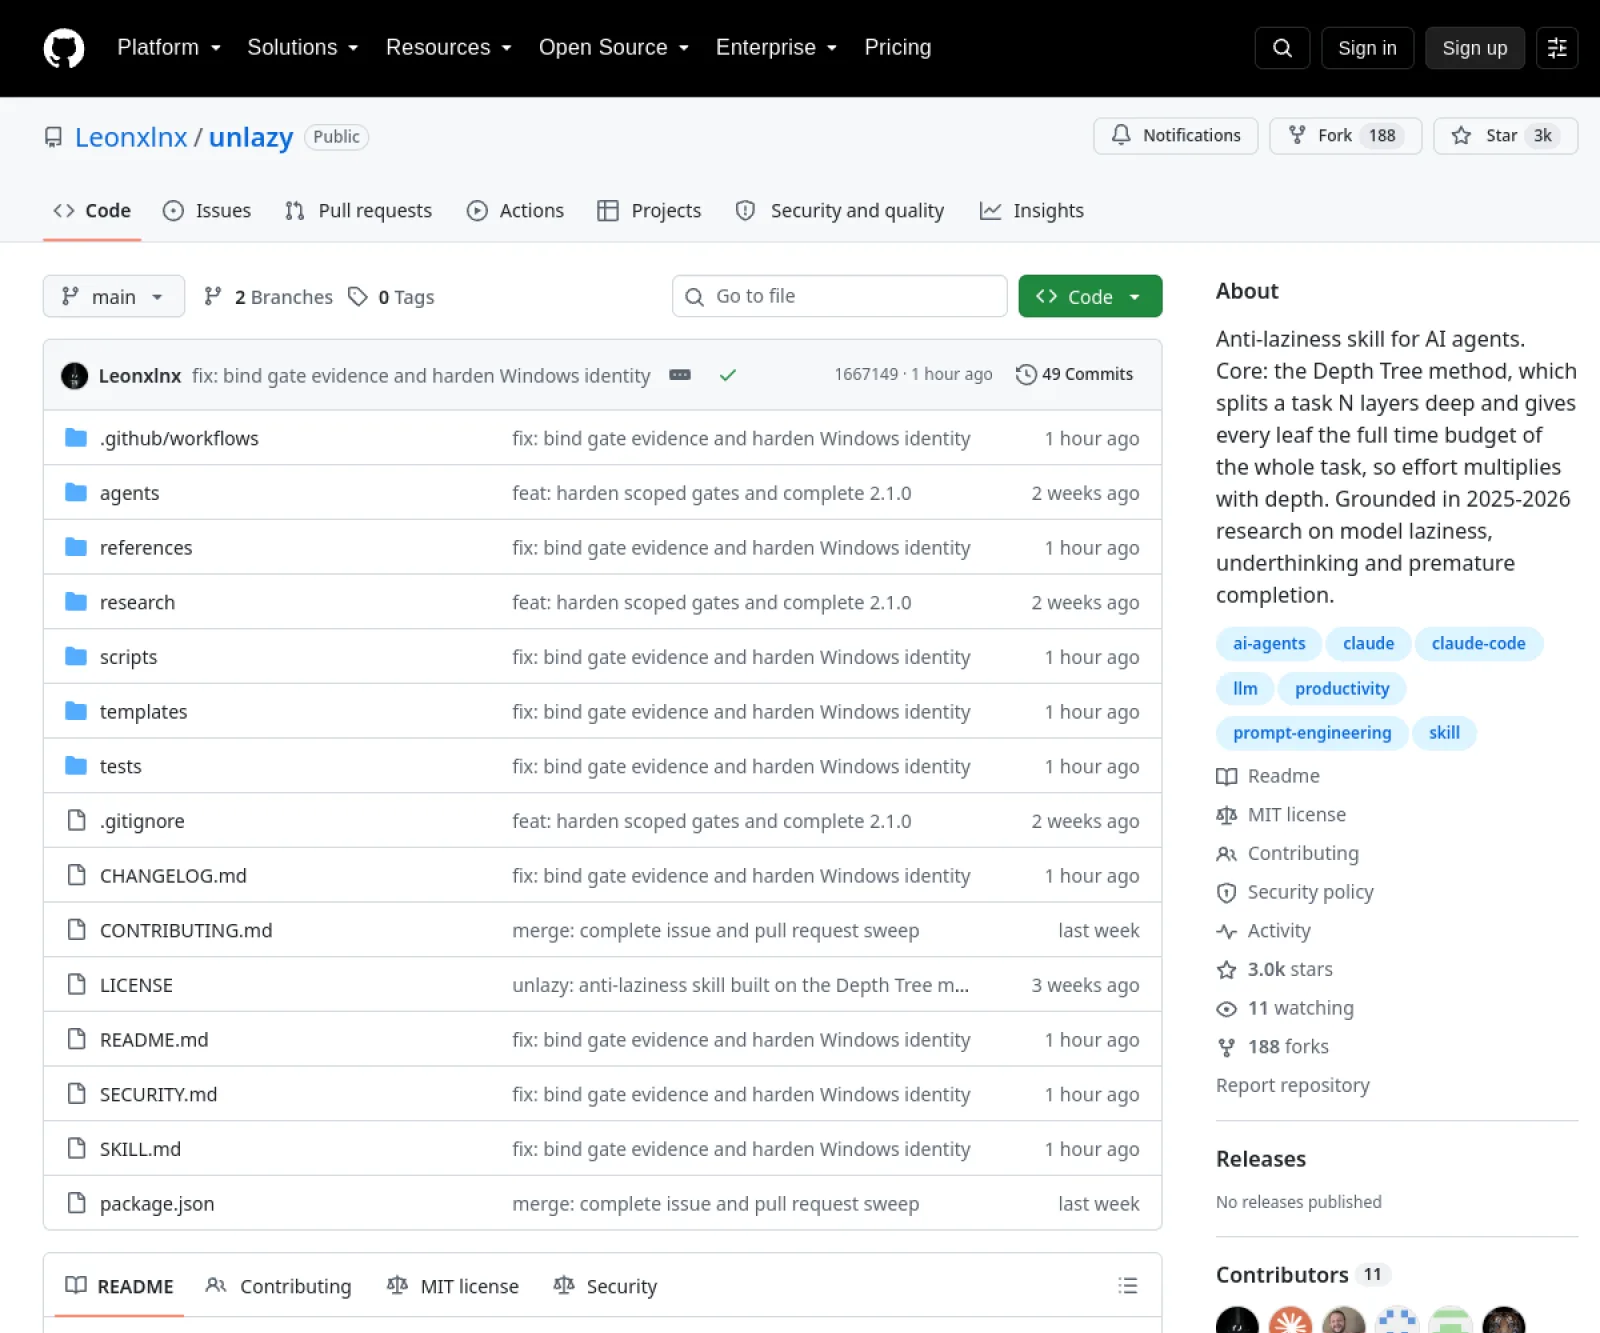Click the shield icon beside Security policy

[x=1227, y=893]
